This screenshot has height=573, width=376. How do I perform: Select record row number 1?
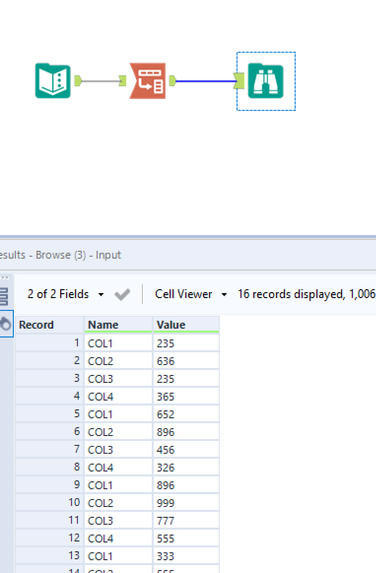click(50, 343)
